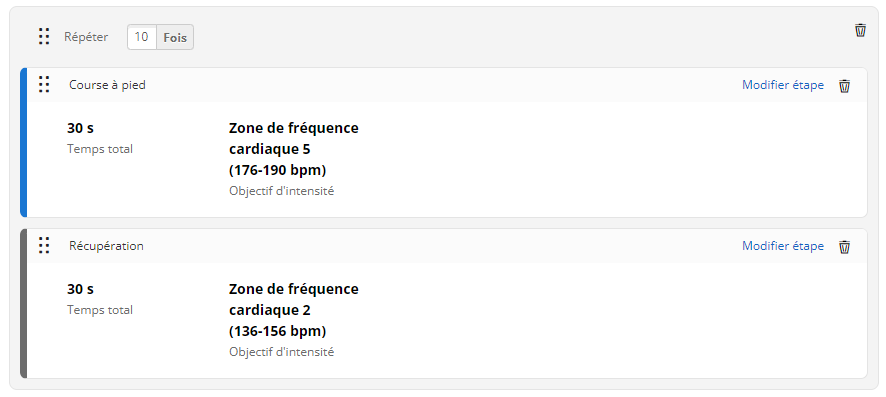Delete the entire repeat block with its trash icon
Image resolution: width=886 pixels, height=397 pixels.
[x=860, y=30]
